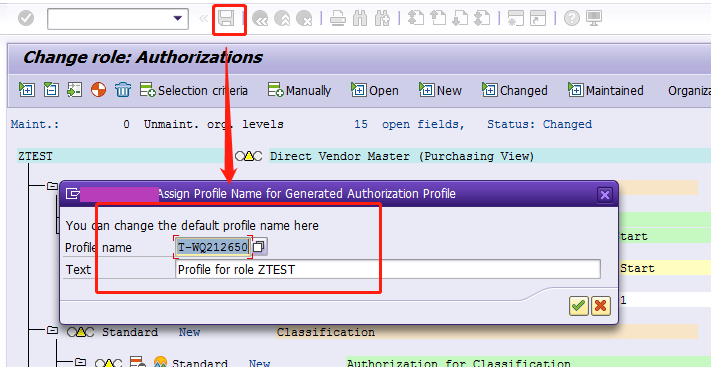
Task: Click the Next Page icon
Action: [460, 19]
